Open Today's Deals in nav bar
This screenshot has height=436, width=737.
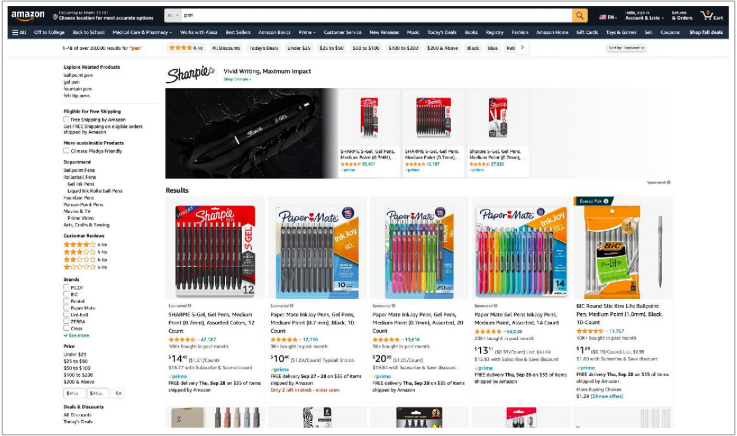tap(441, 32)
